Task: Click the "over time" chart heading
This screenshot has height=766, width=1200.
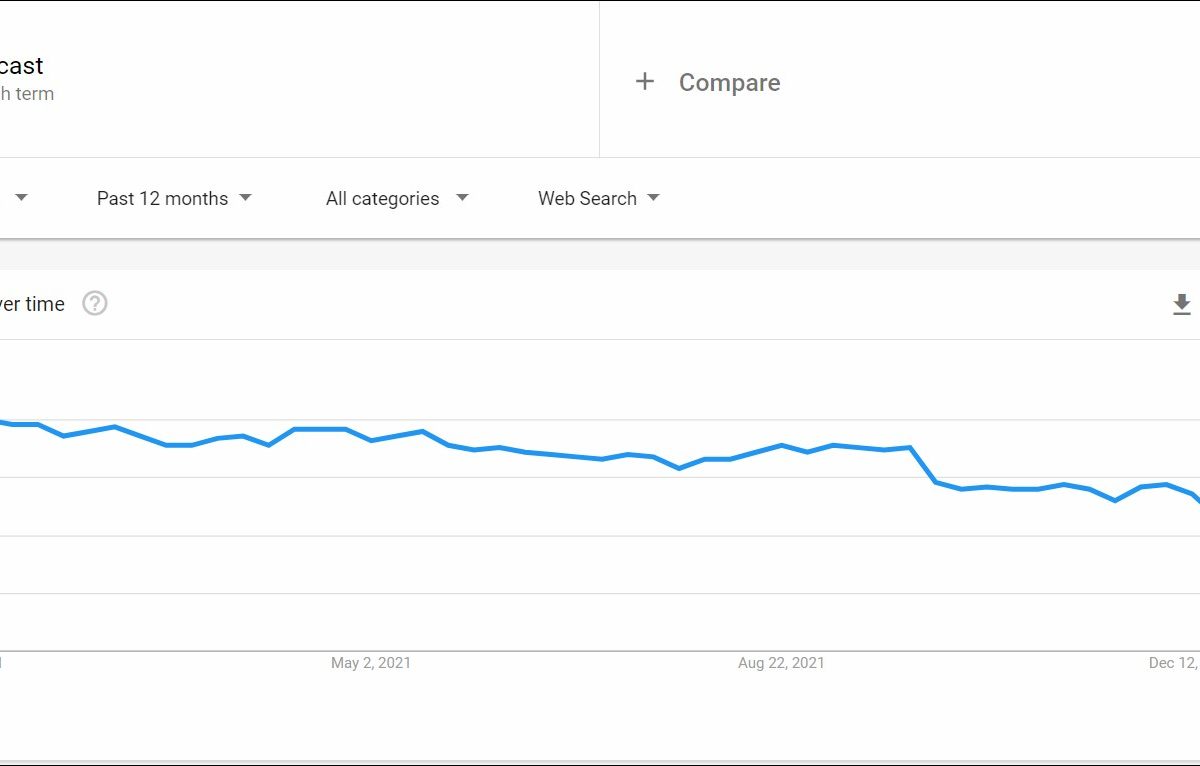Action: coord(32,304)
